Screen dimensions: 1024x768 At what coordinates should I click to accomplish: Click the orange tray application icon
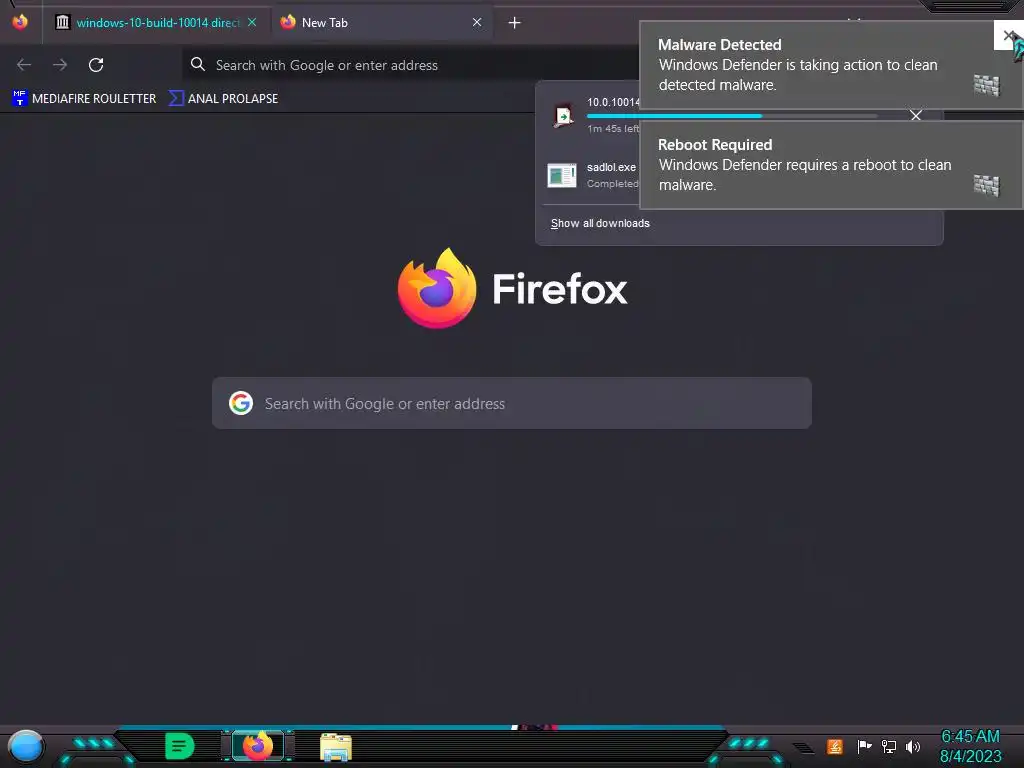[x=834, y=746]
